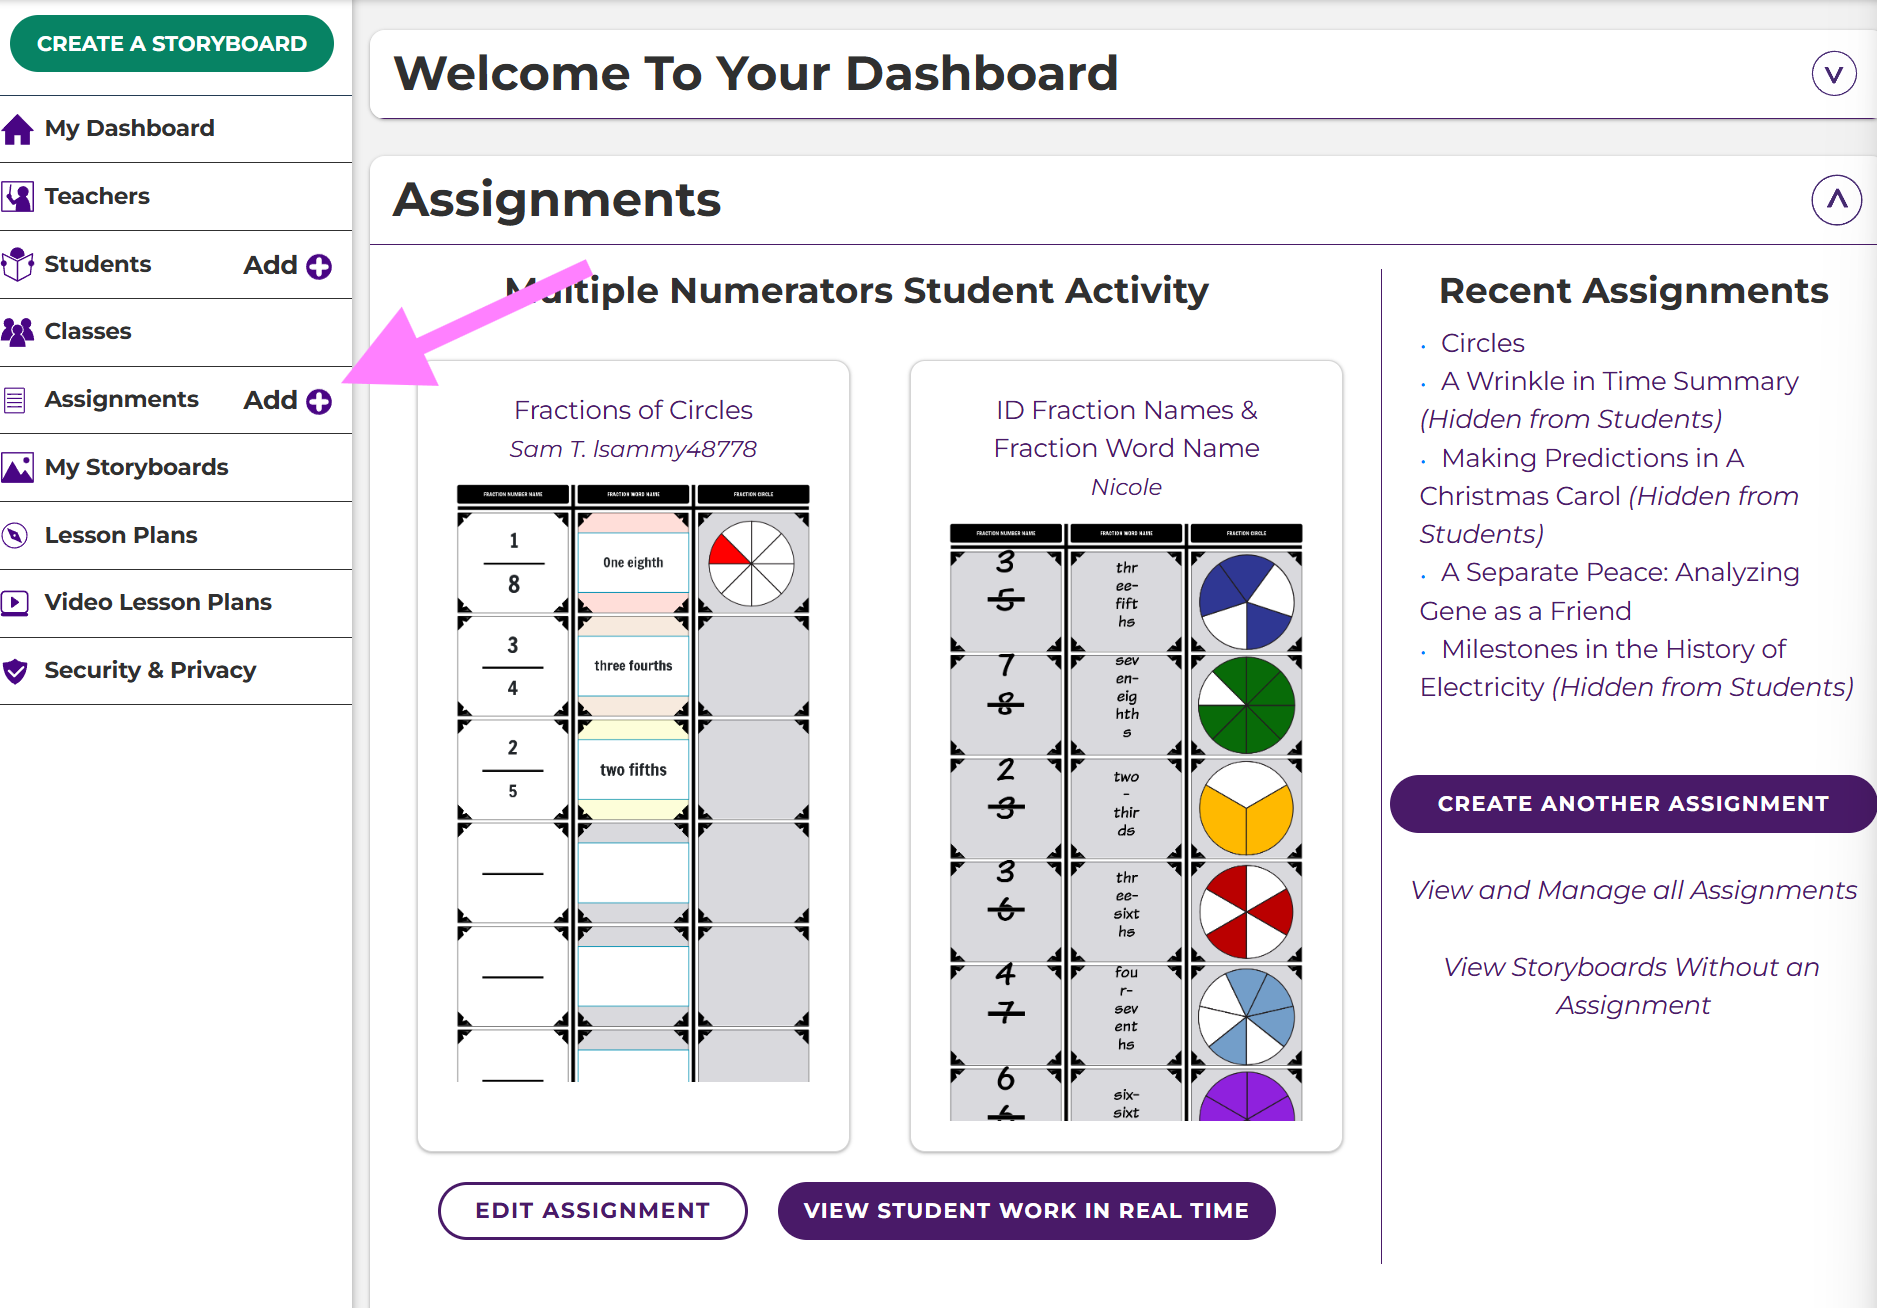Open View and Manage all Assignments link
This screenshot has height=1308, width=1877.
[x=1633, y=890]
